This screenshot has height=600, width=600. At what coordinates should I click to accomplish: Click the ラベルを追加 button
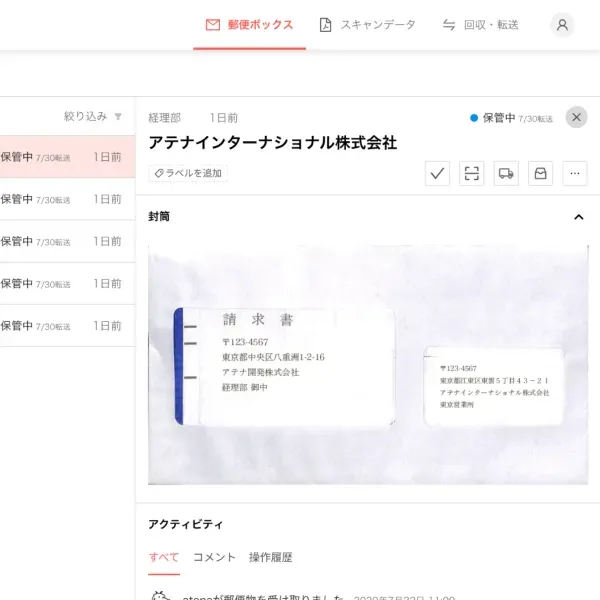point(188,173)
